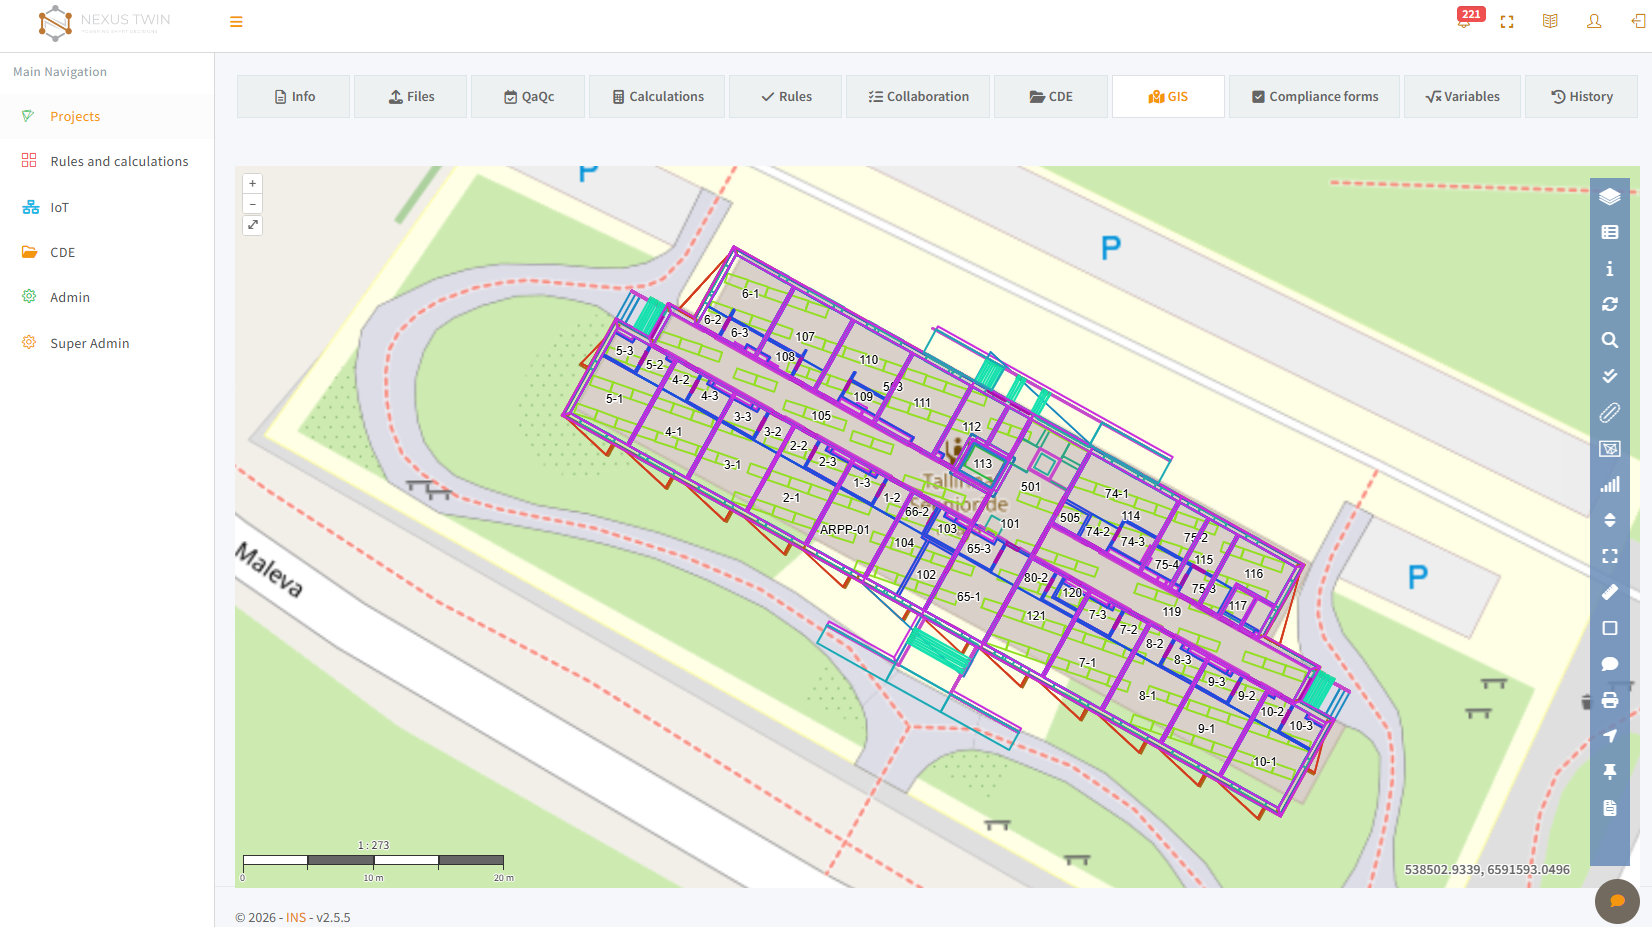Switch to the History tab
Screen dimensions: 1652x927
pyautogui.click(x=1581, y=97)
